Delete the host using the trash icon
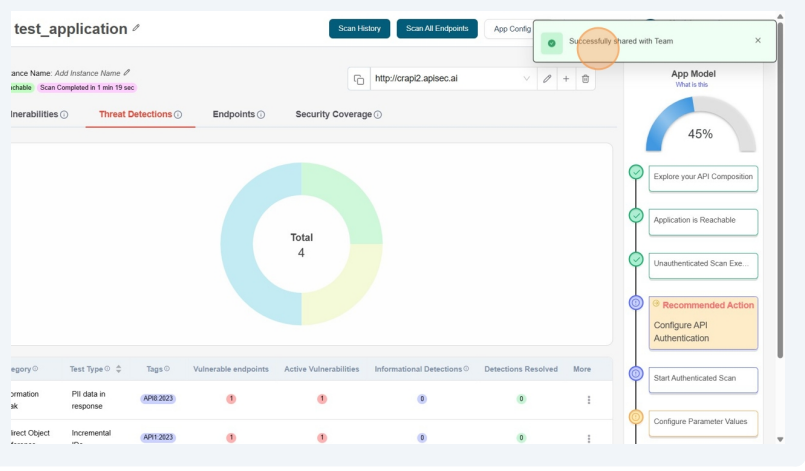Image resolution: width=805 pixels, height=471 pixels. (585, 79)
